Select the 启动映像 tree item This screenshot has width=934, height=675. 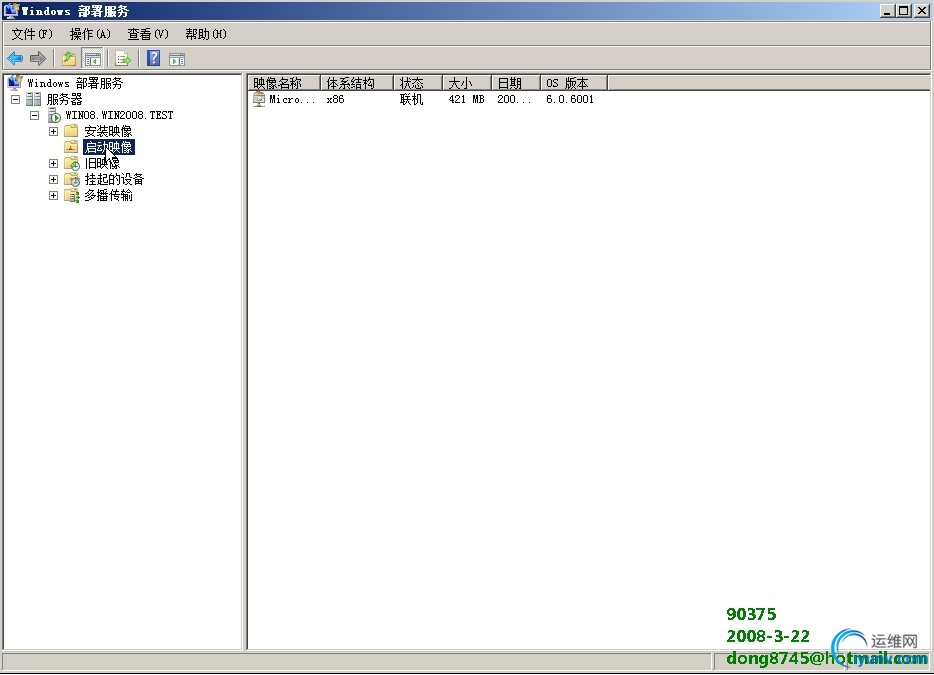click(108, 147)
